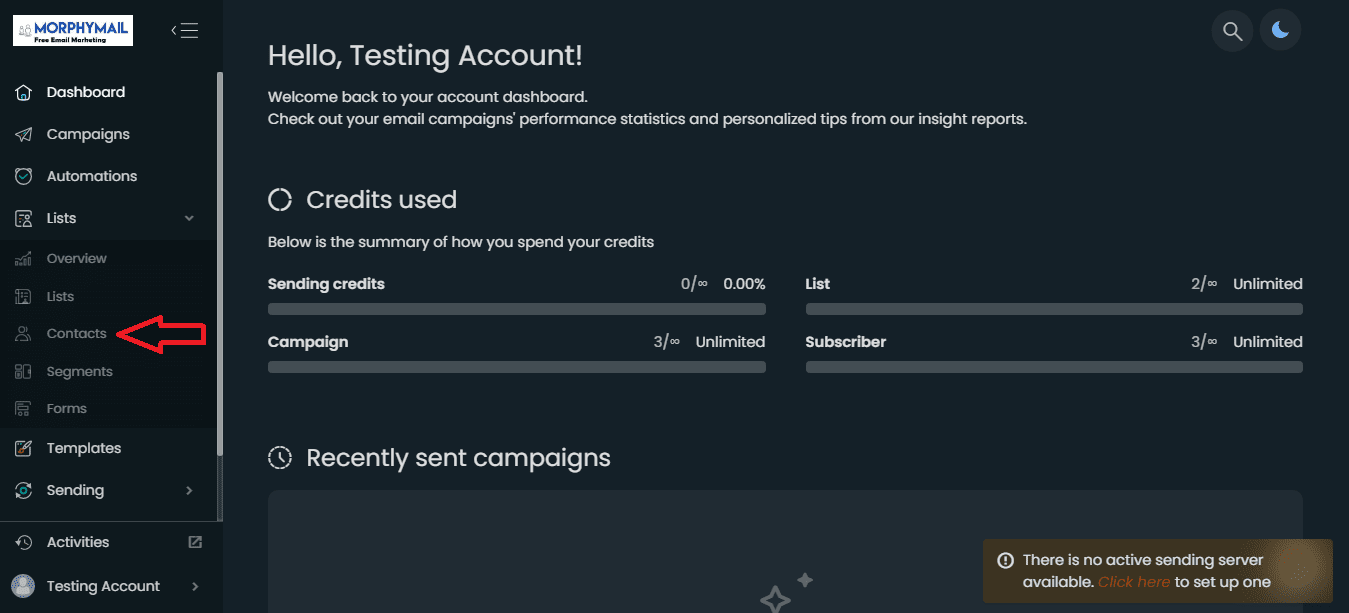
Task: Click the Automations checkmark icon
Action: click(24, 176)
